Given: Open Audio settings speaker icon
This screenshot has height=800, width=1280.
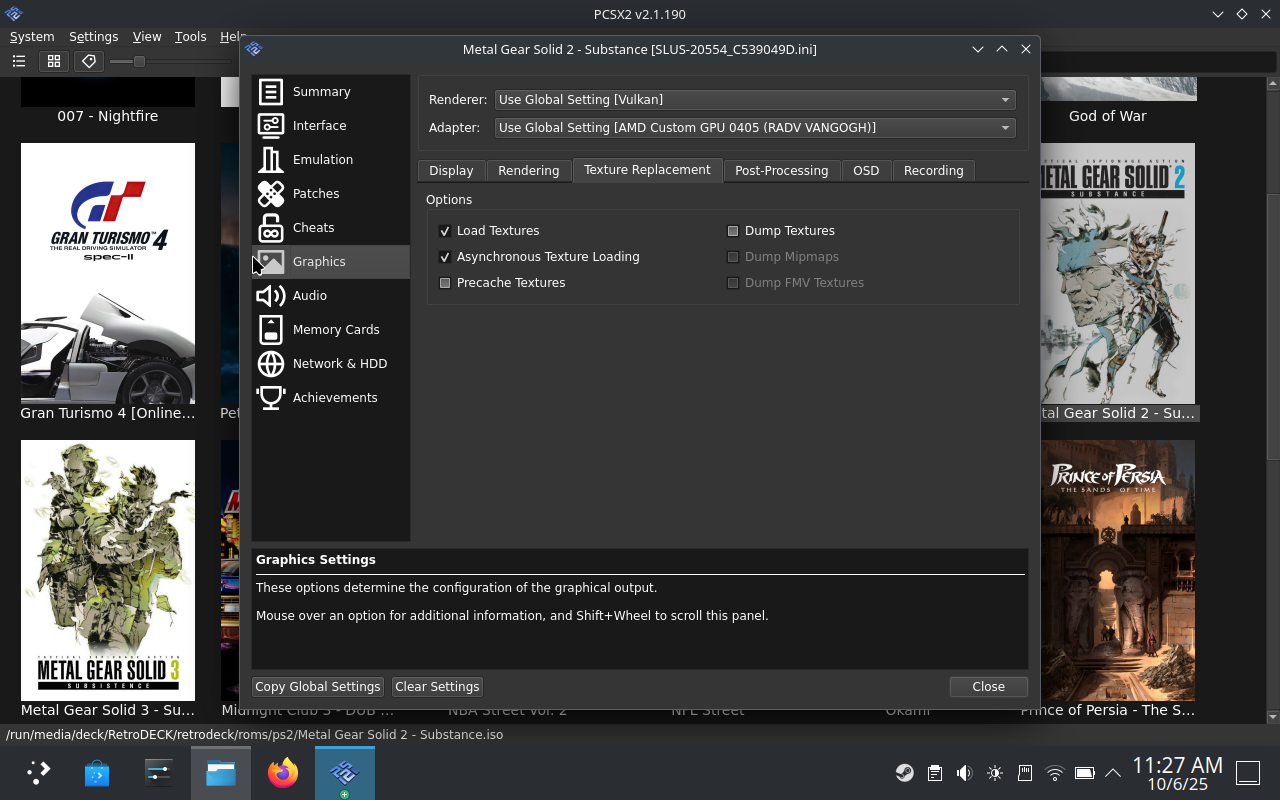Looking at the screenshot, I should click(271, 296).
